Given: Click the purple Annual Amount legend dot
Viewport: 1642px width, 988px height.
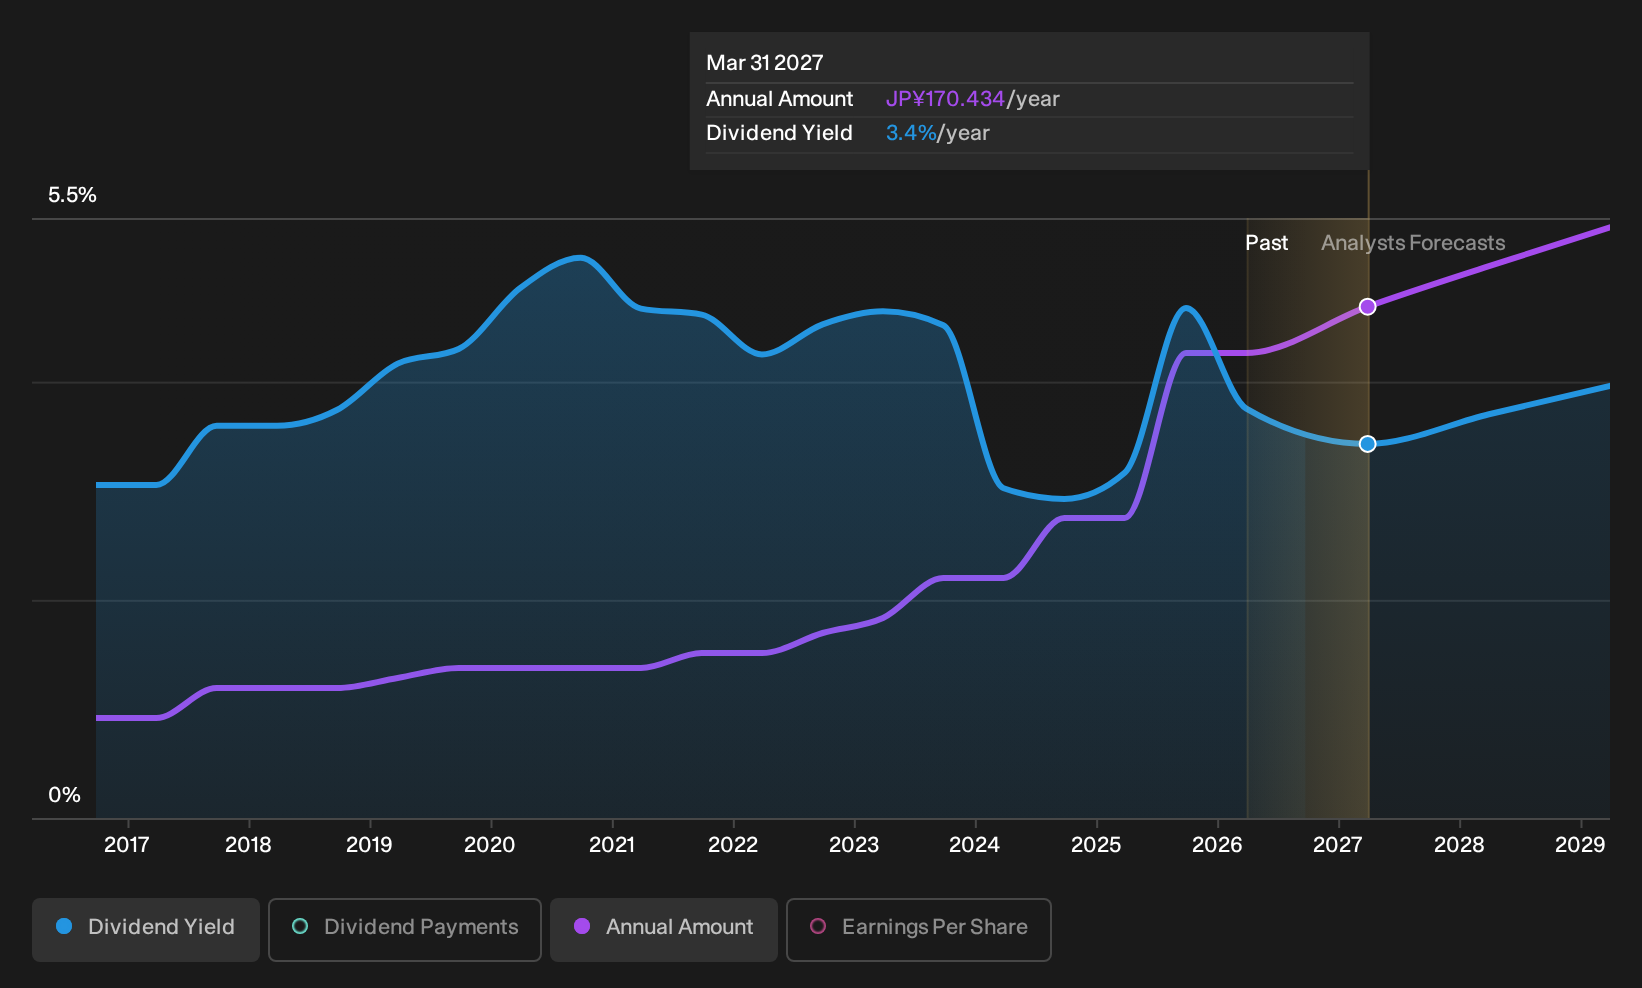Looking at the screenshot, I should pos(582,926).
